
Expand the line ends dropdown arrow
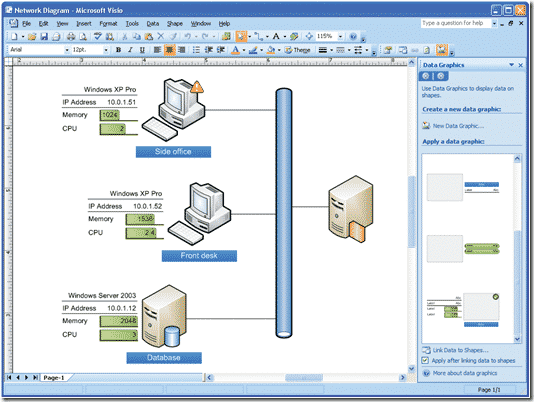367,50
